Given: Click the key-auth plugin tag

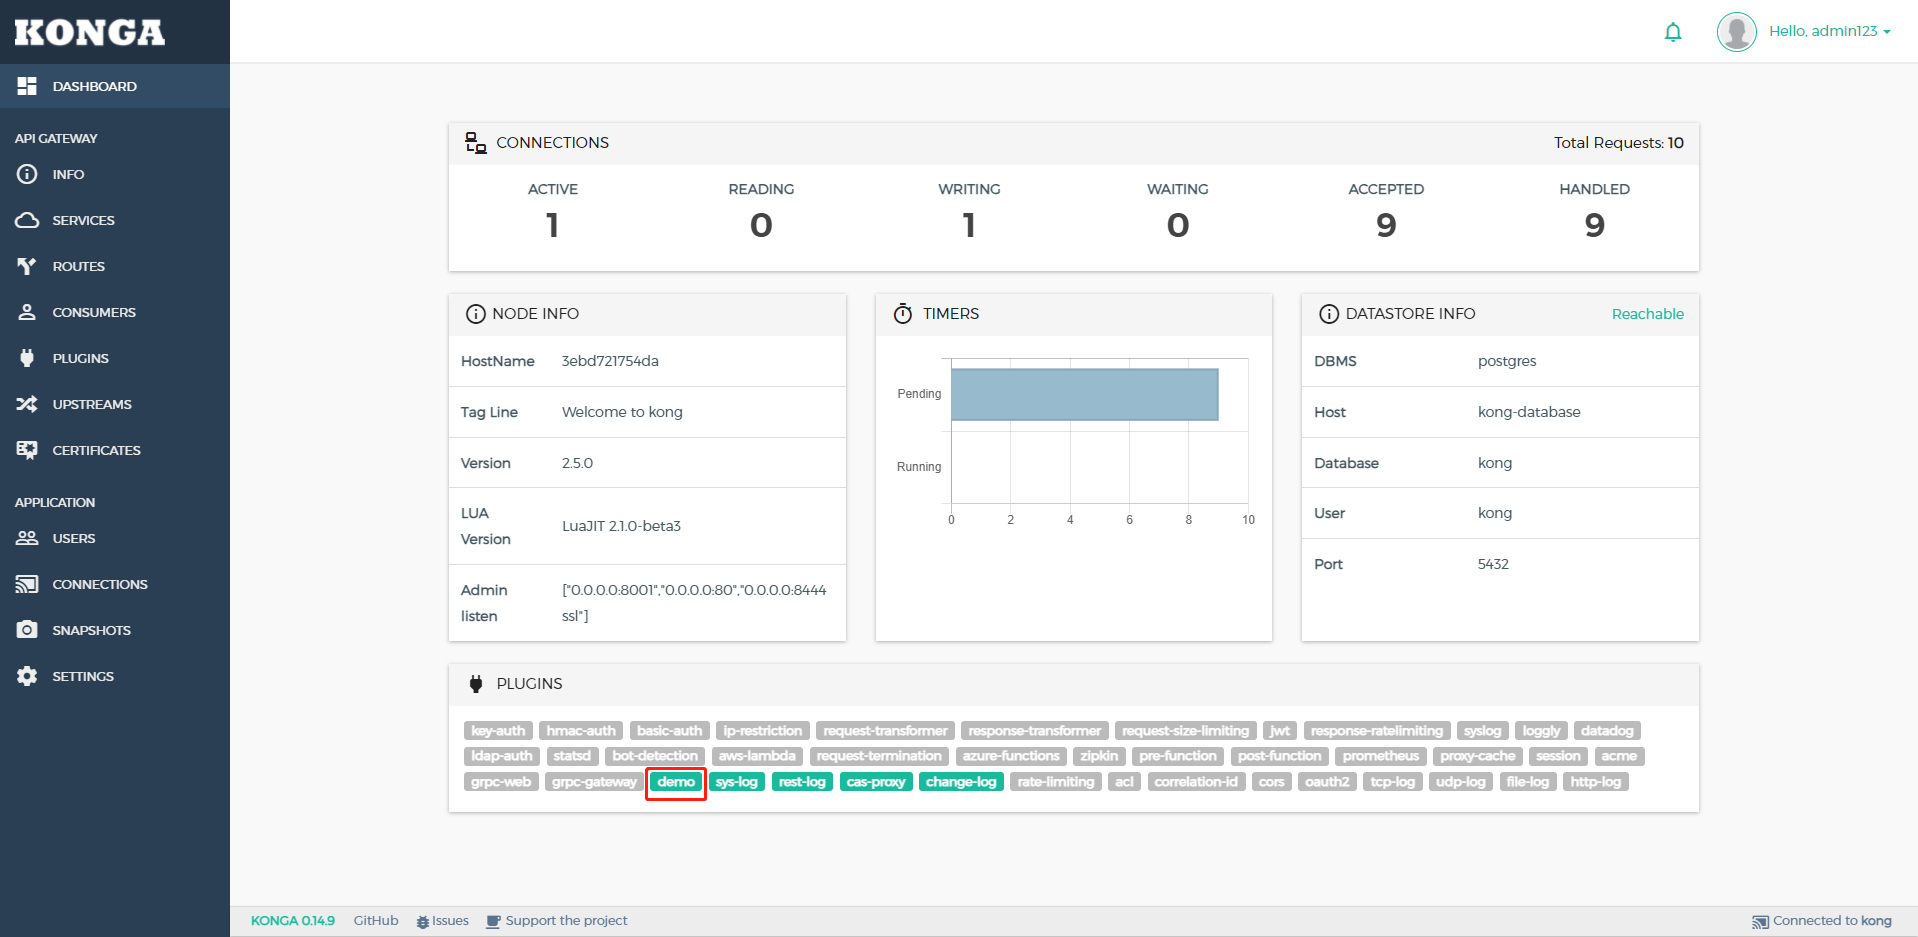Looking at the screenshot, I should [498, 731].
